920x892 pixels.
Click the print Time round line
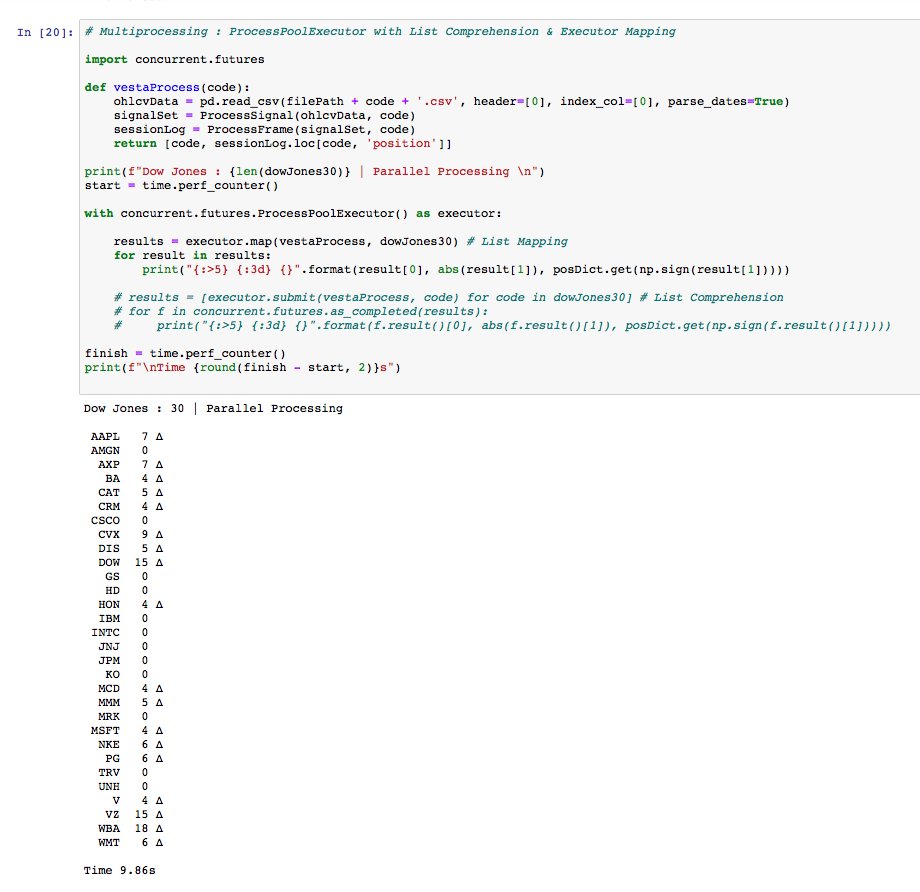point(242,367)
